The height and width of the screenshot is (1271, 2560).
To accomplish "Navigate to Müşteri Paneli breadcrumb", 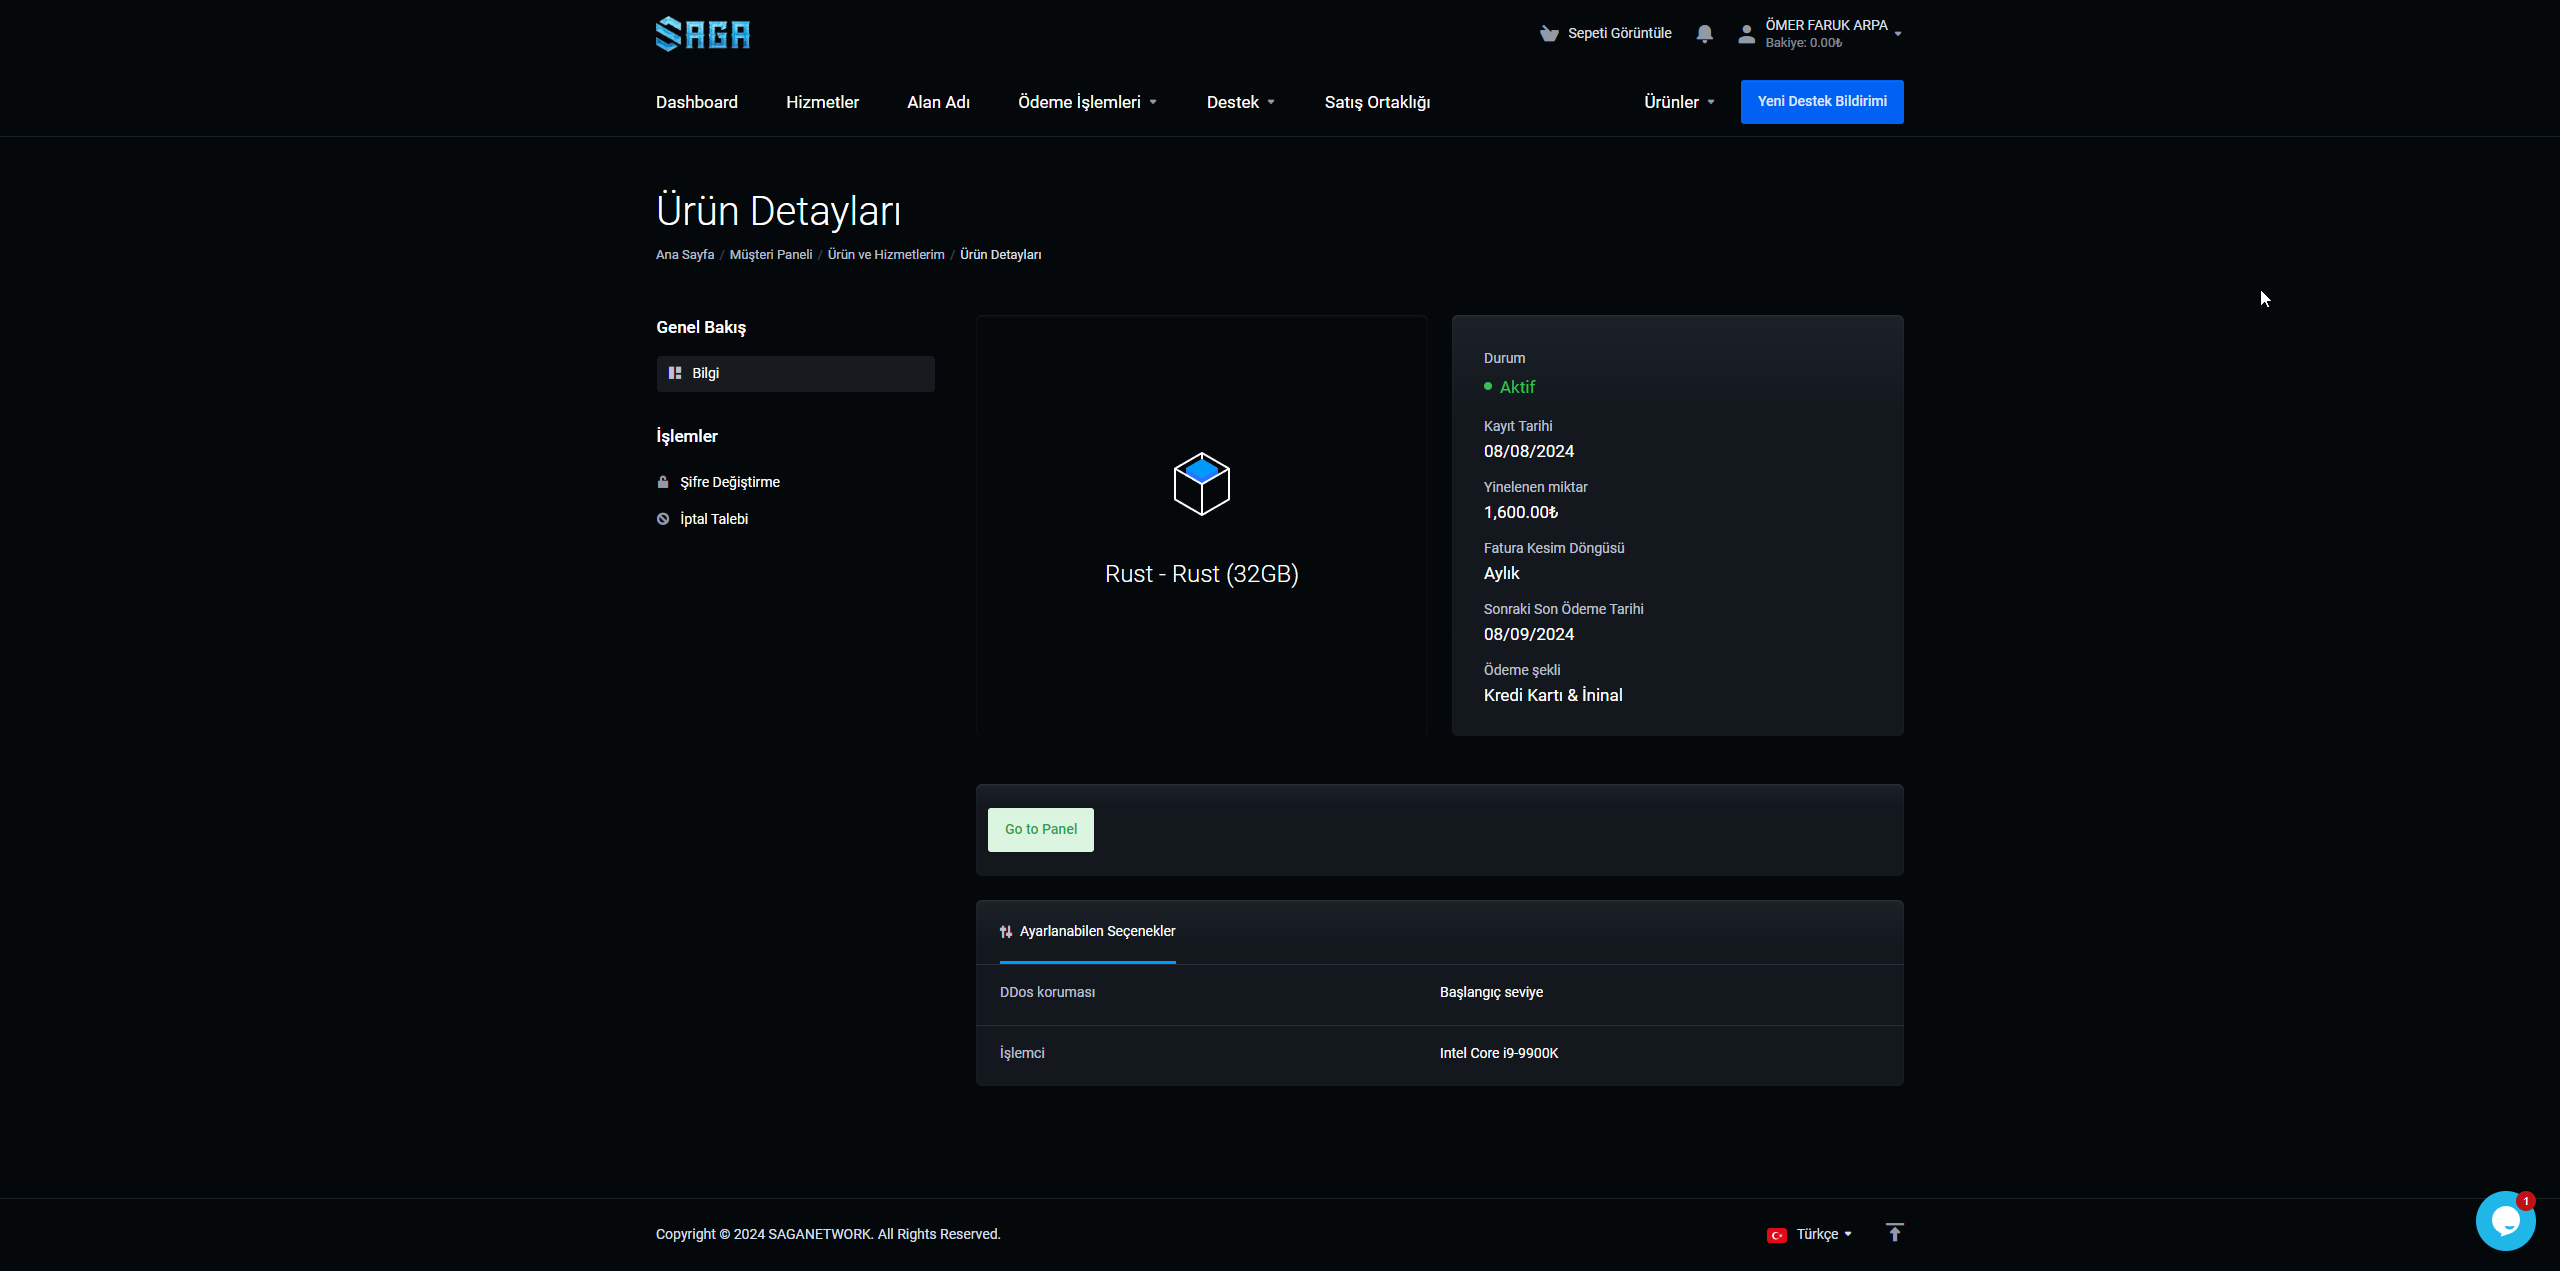I will pos(771,255).
